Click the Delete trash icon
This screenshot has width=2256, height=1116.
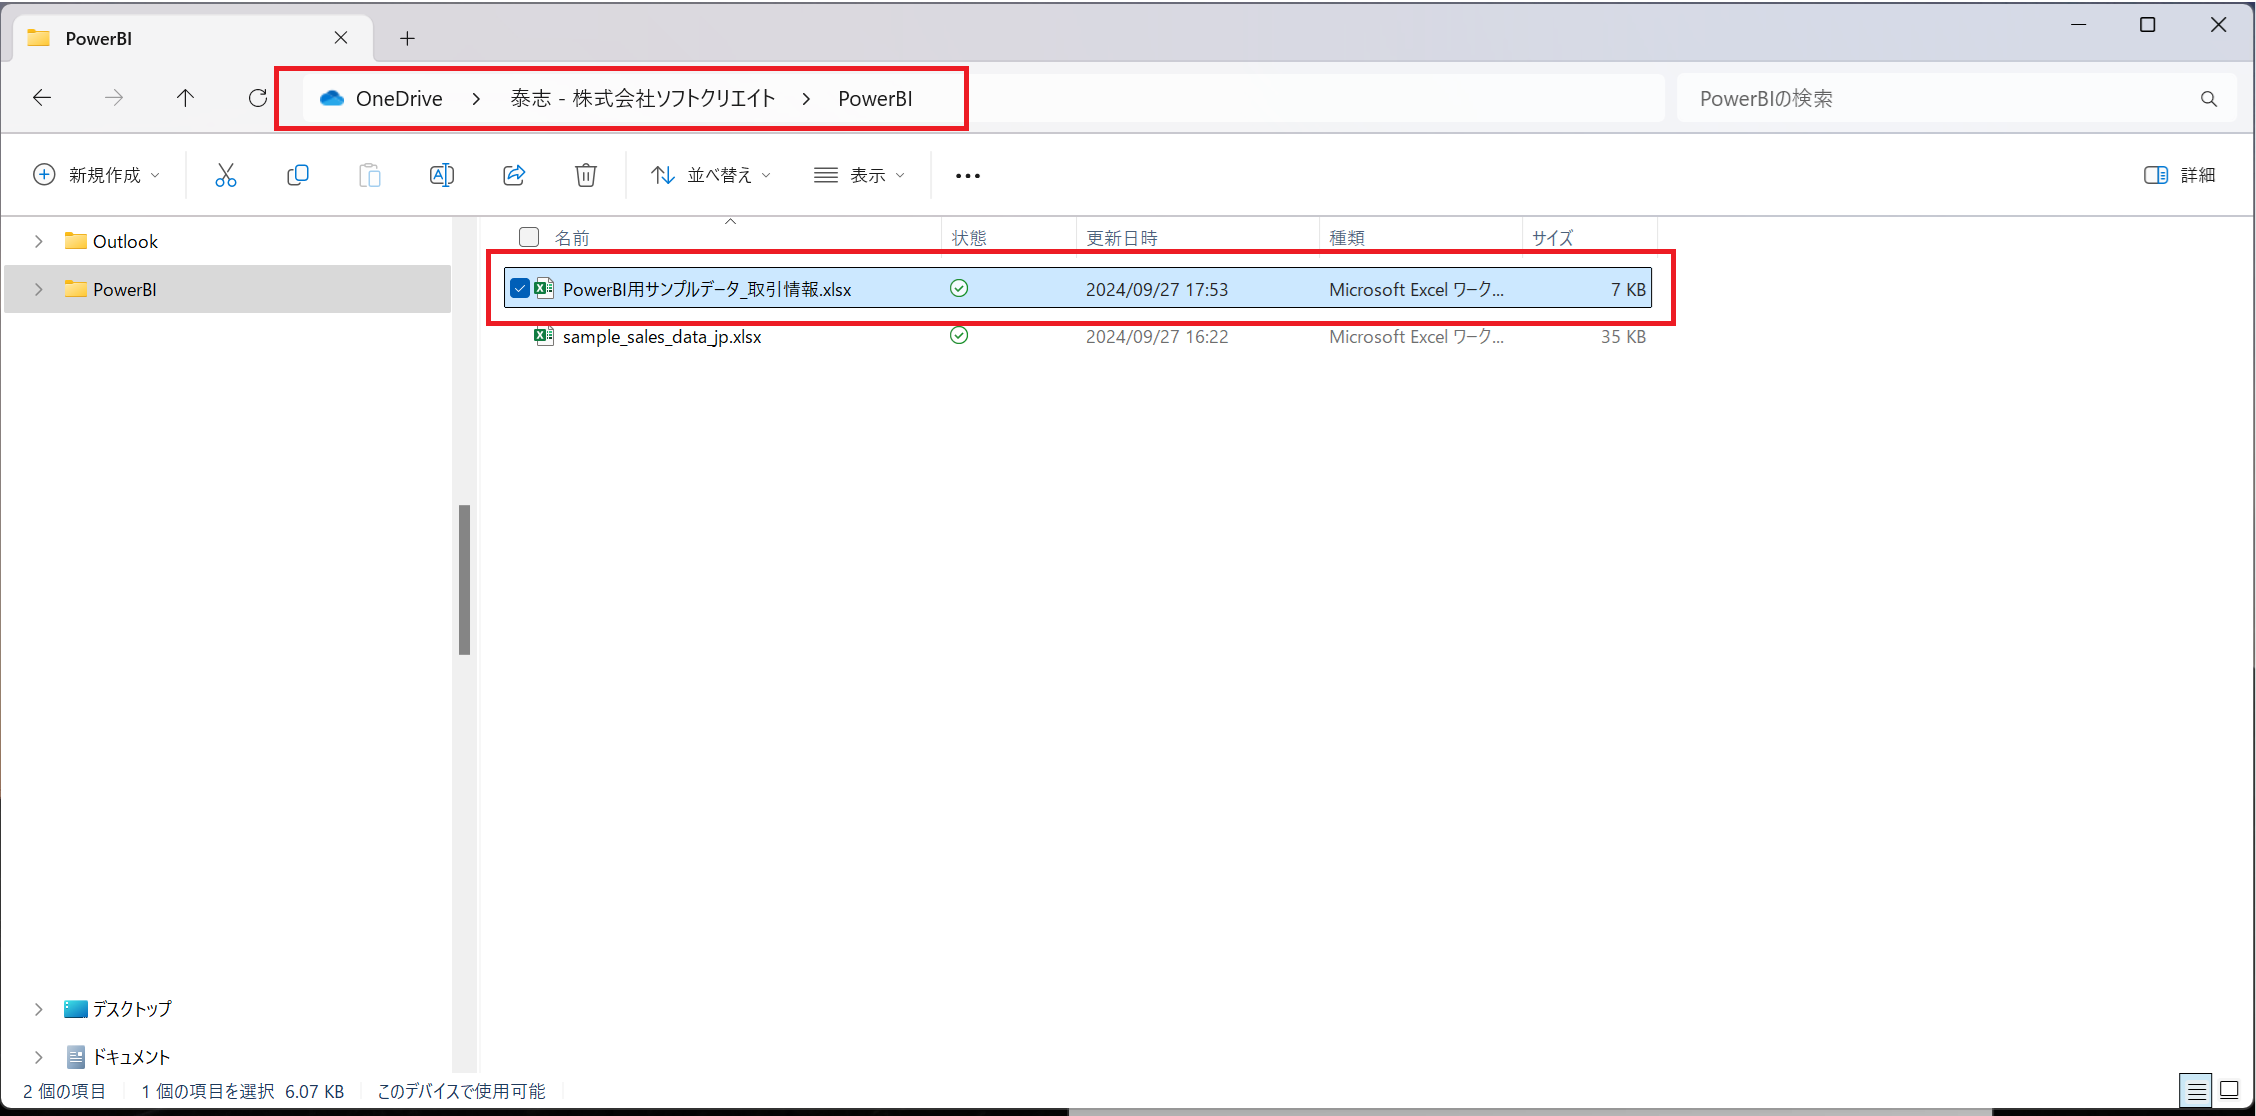586,175
